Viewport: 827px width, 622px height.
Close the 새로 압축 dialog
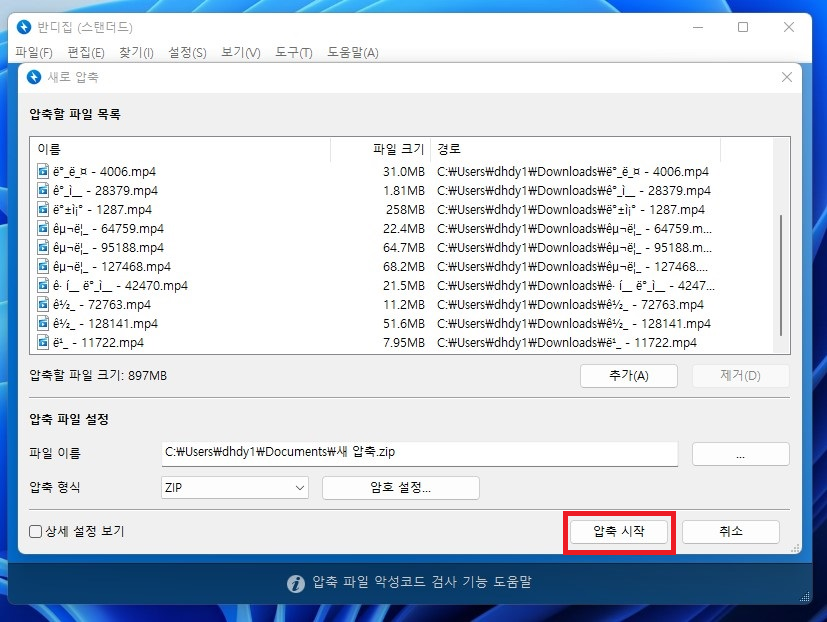(787, 77)
